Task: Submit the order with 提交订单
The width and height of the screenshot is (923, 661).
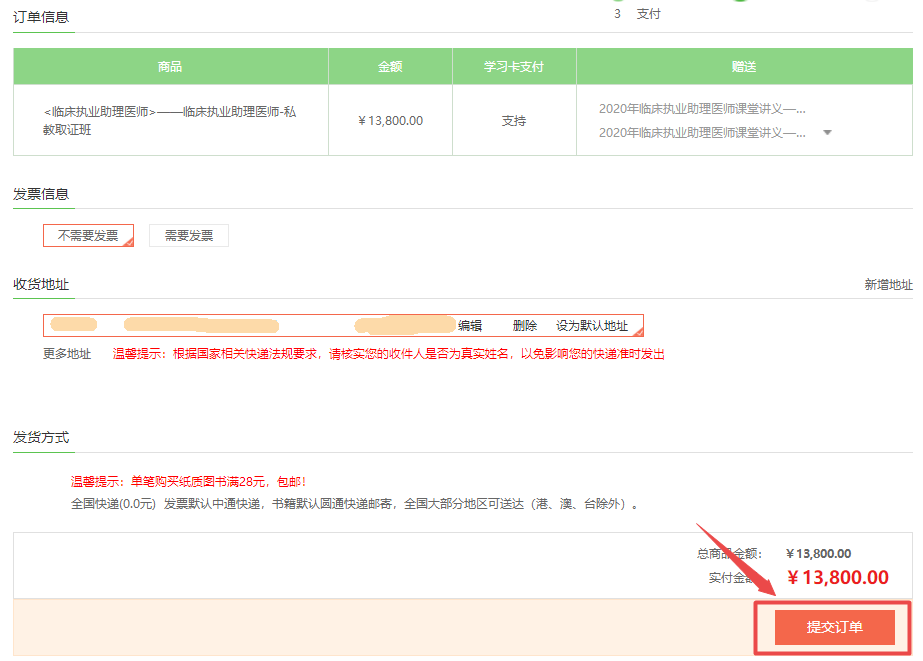Action: [x=834, y=627]
